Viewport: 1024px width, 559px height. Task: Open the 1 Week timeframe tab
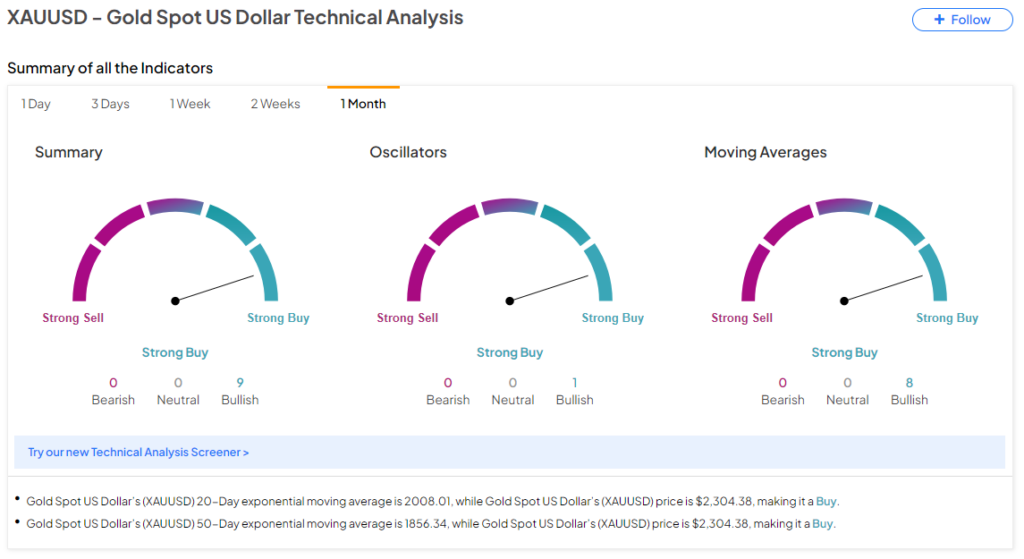pyautogui.click(x=190, y=104)
